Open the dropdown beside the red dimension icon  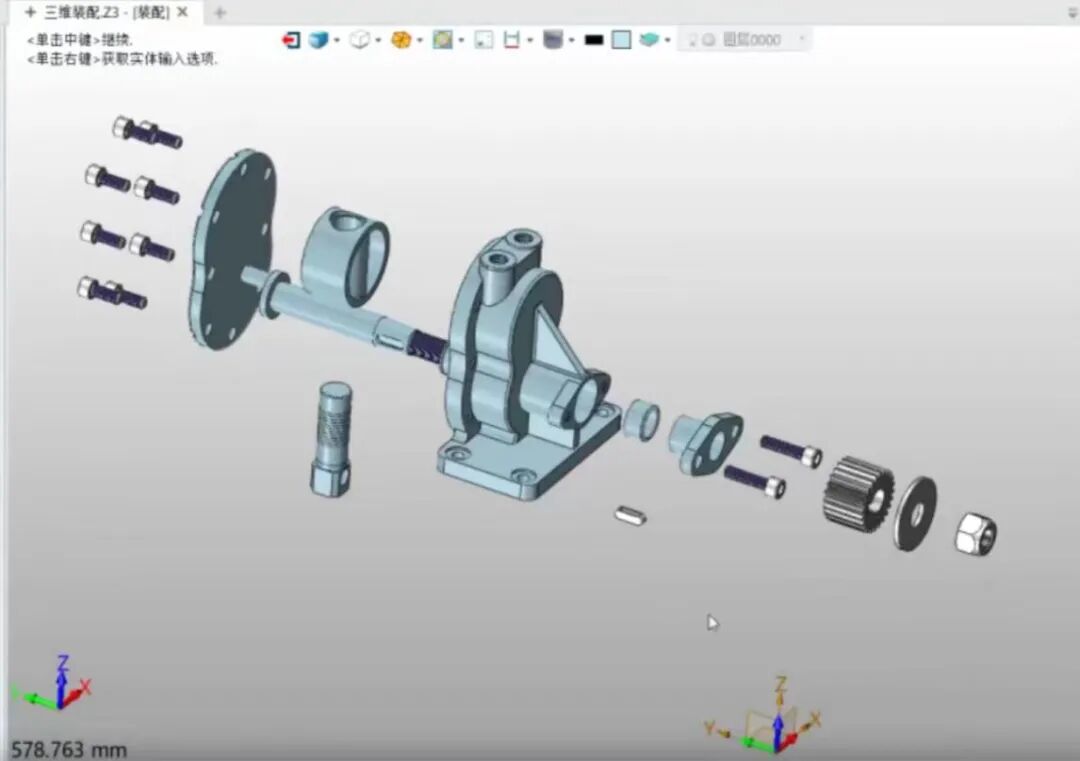[530, 40]
